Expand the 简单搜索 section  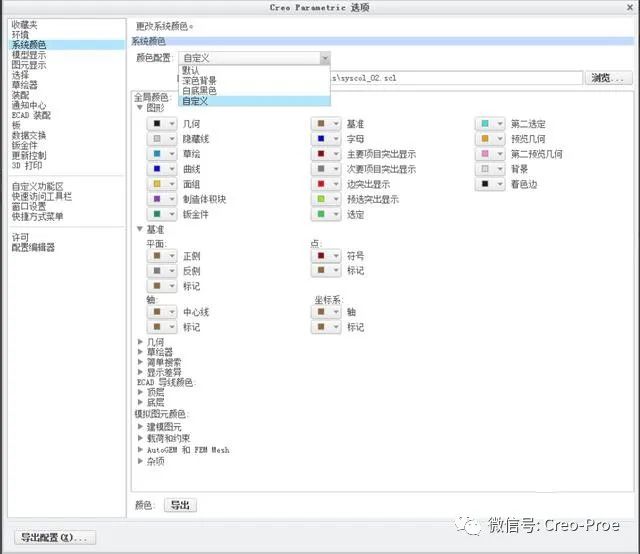140,362
